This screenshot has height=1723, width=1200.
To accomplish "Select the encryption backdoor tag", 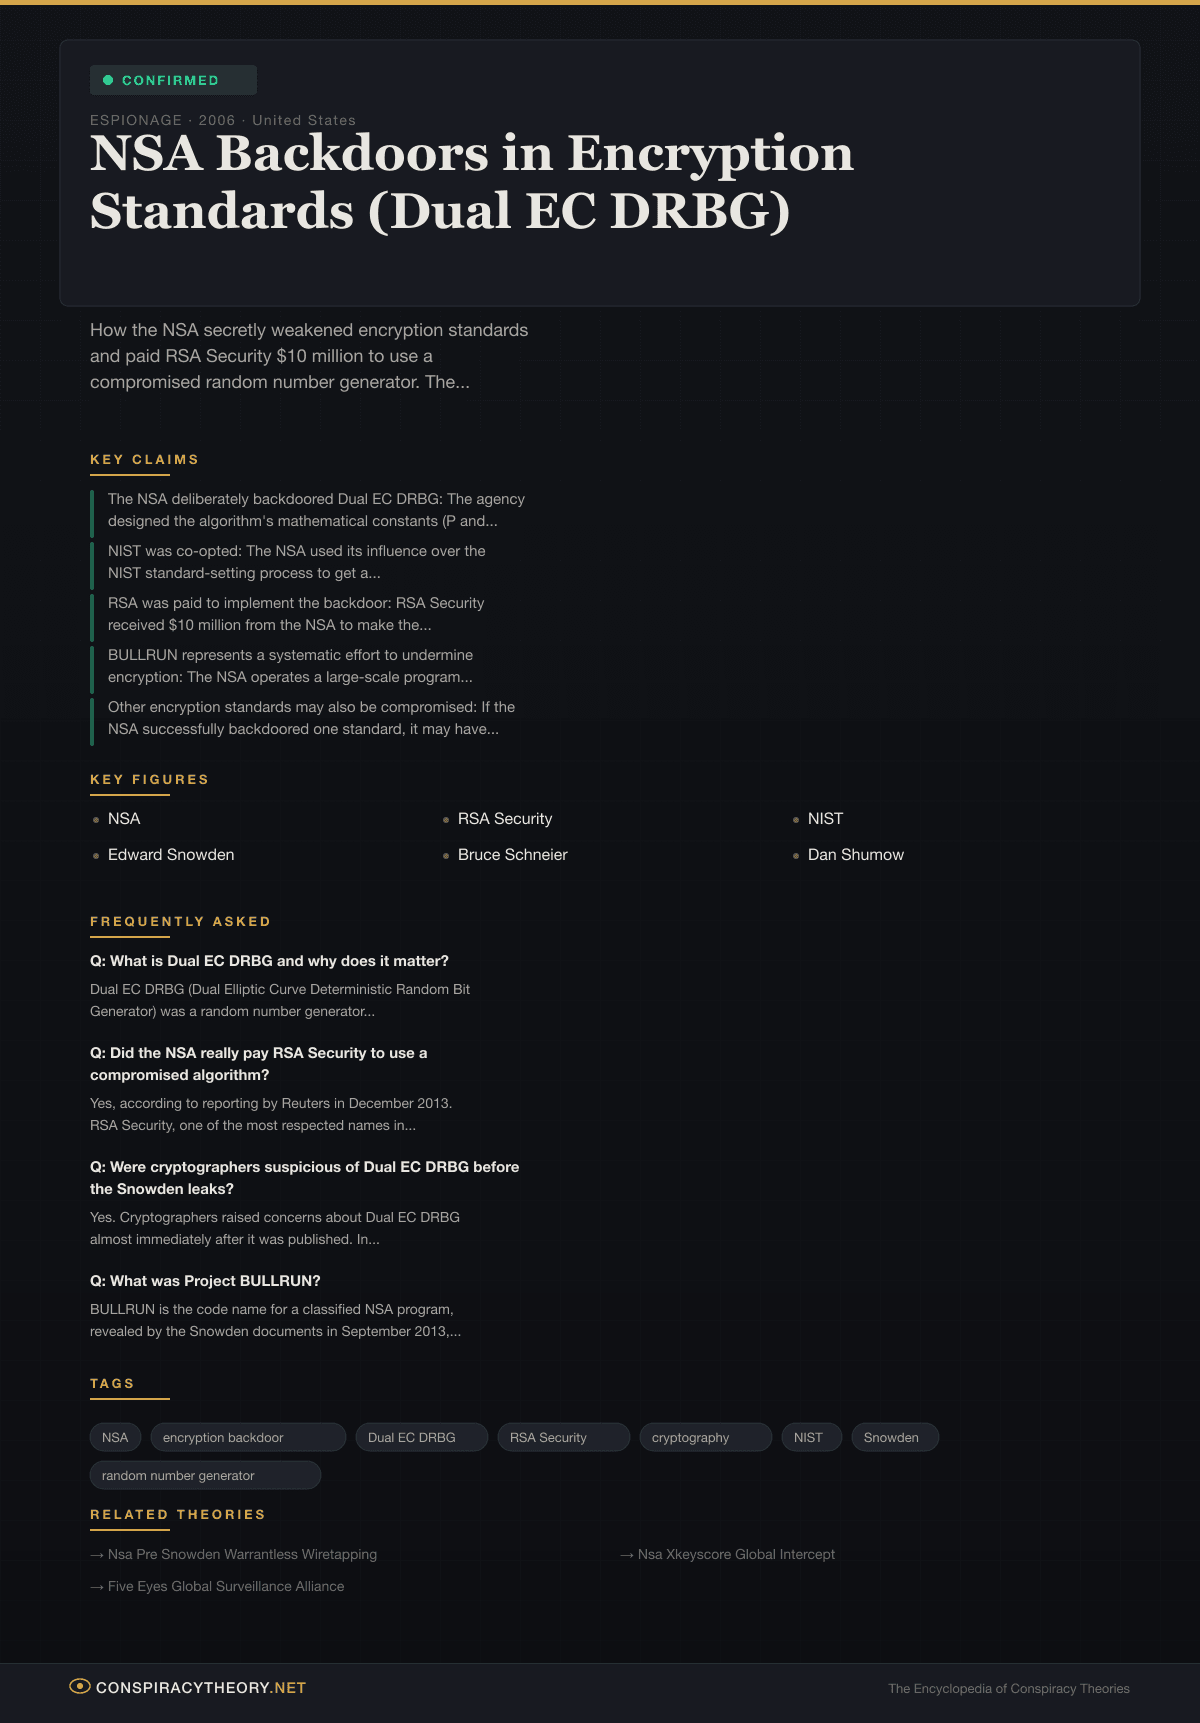I will tap(247, 1437).
